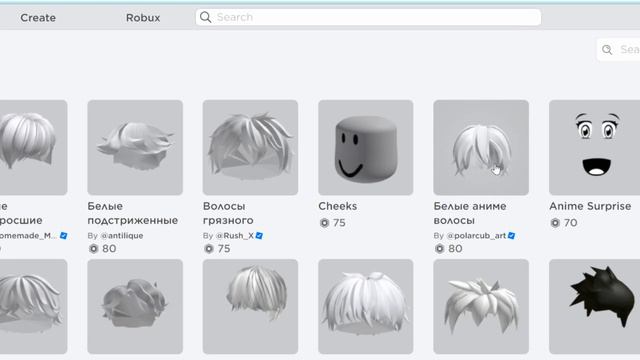
Task: Click price 80 under Белые подстриженные
Action: tap(109, 249)
